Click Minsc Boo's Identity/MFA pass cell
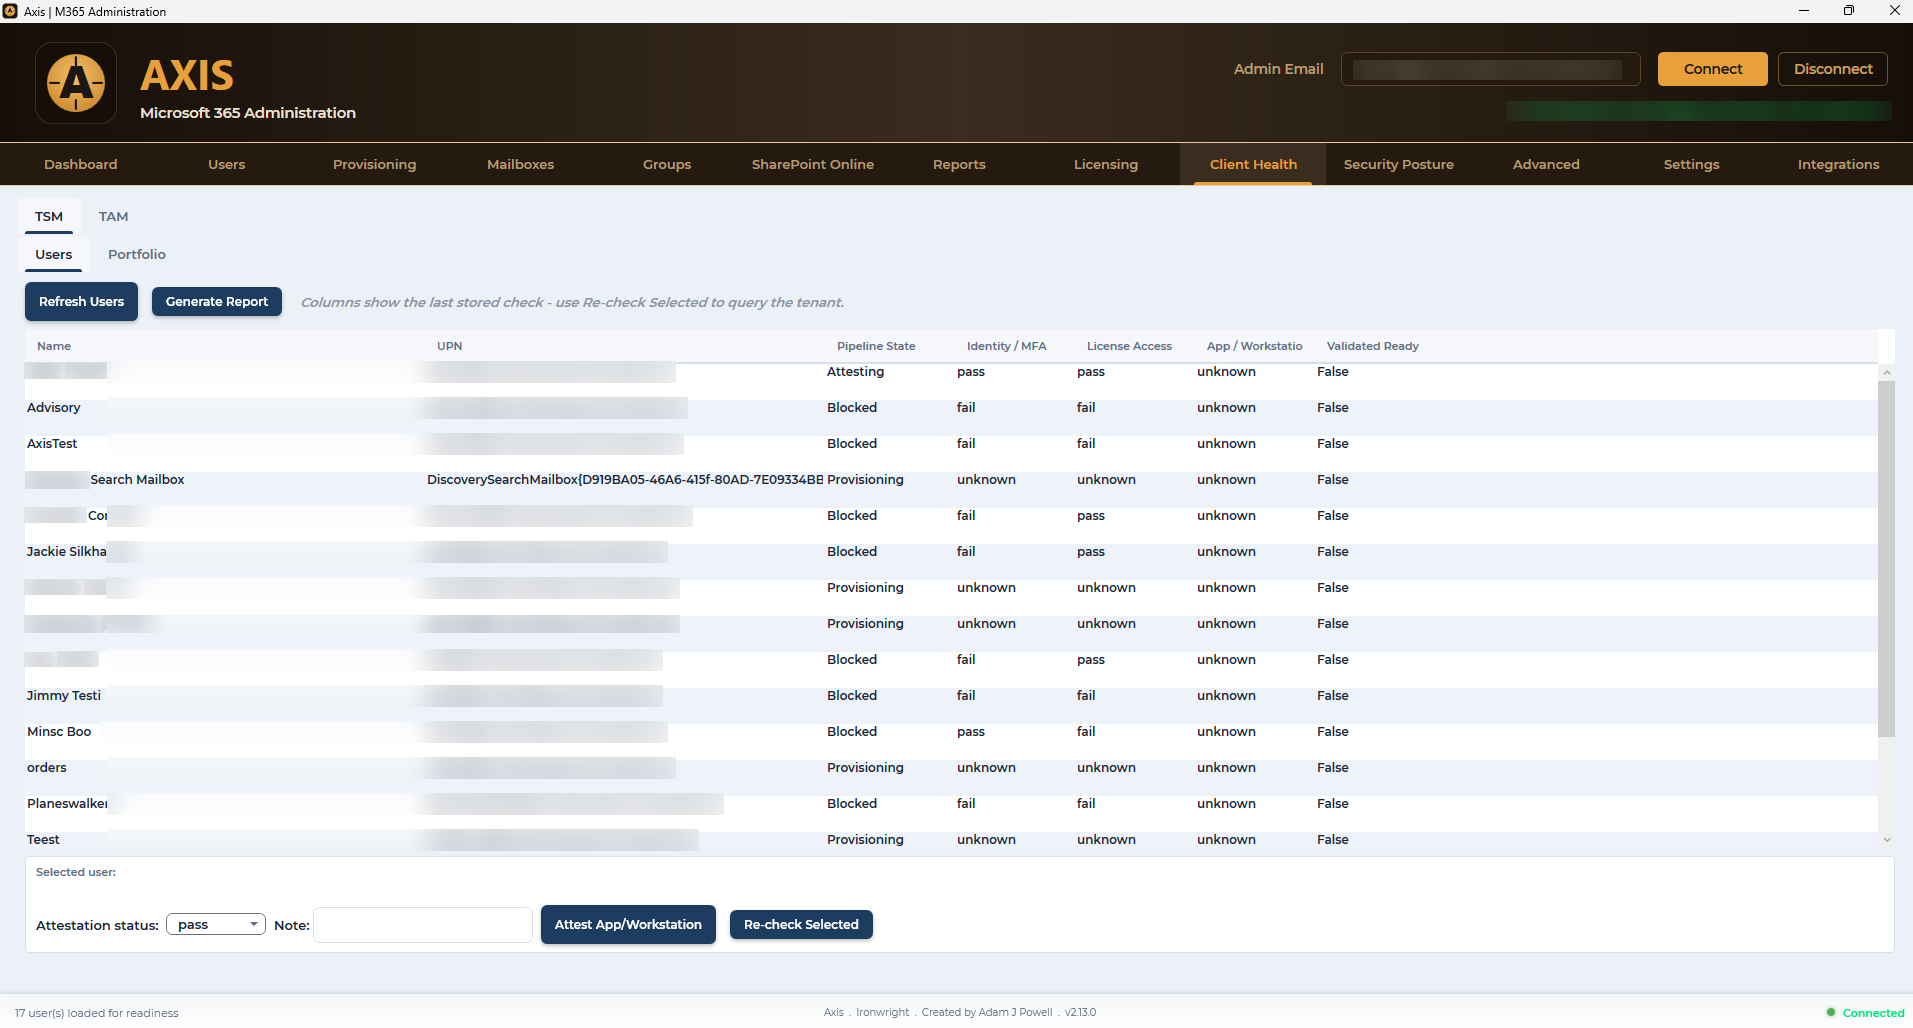1913x1028 pixels. click(971, 732)
